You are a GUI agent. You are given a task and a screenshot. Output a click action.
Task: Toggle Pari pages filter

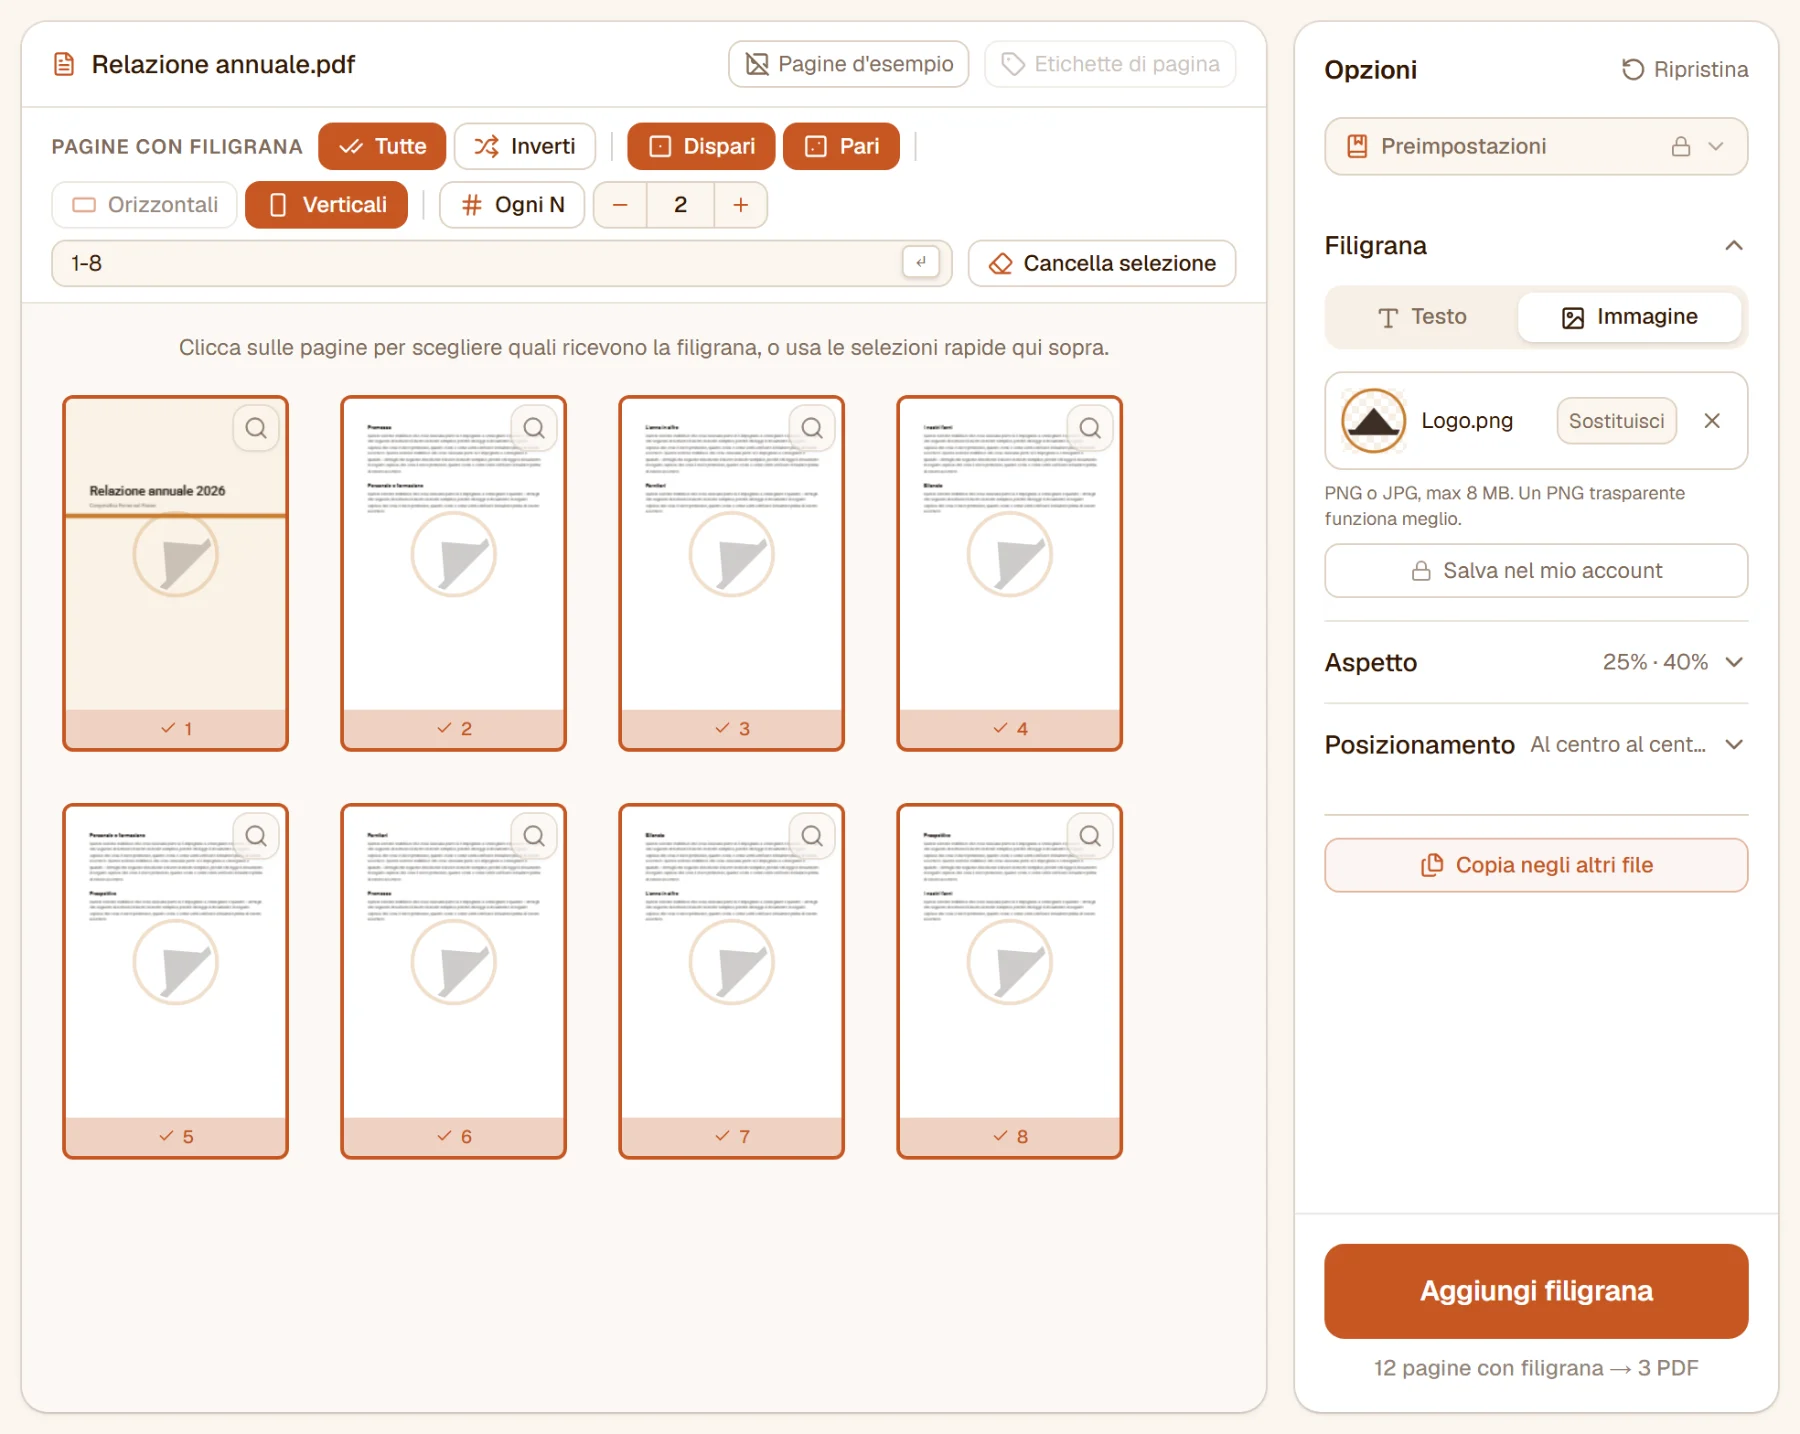841,147
